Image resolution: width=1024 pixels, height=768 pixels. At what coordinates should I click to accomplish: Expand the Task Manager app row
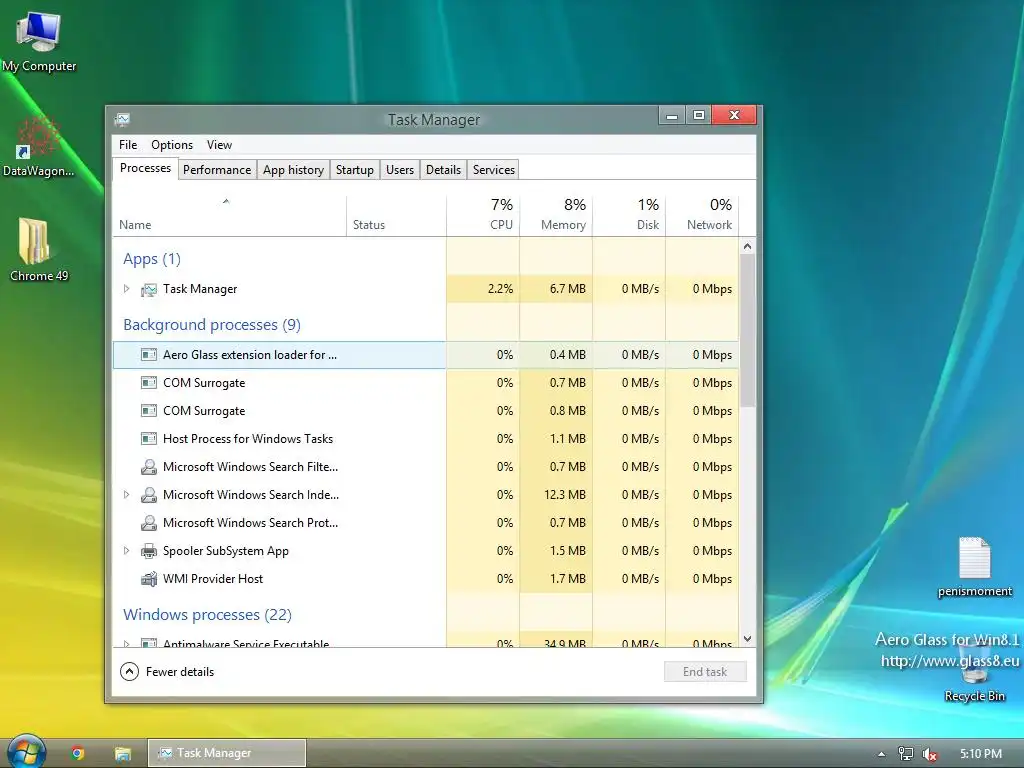coord(127,289)
